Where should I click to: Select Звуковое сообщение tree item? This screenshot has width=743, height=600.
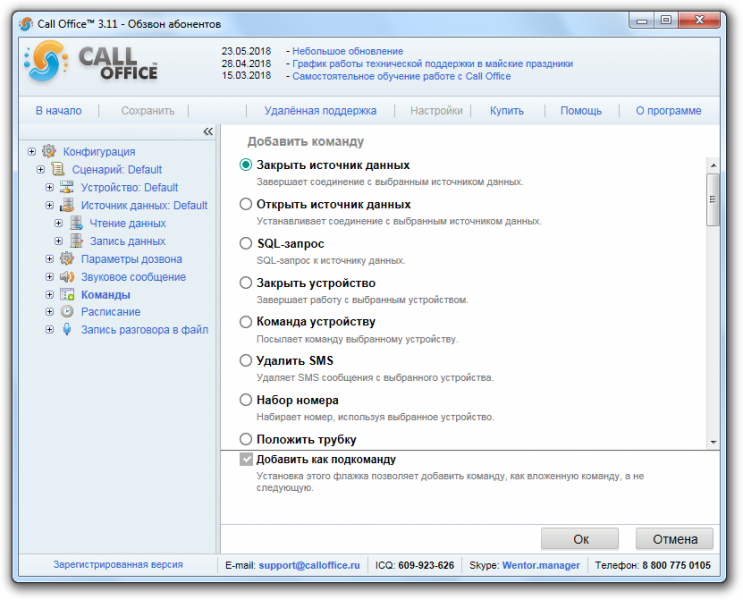[x=133, y=277]
